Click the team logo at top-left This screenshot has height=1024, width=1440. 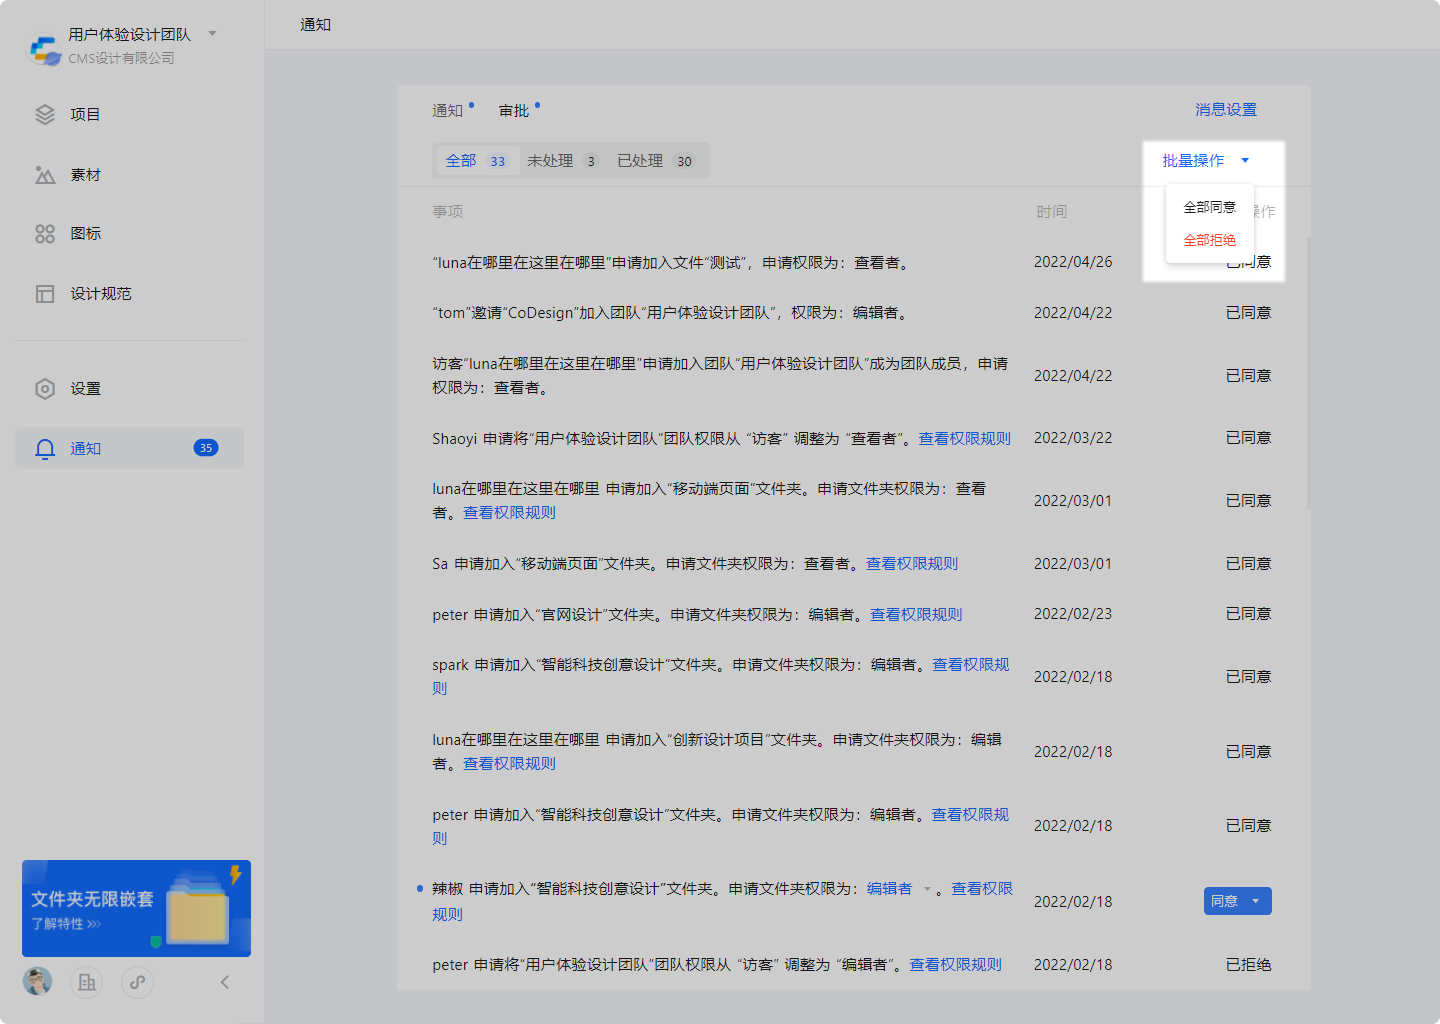tap(44, 48)
